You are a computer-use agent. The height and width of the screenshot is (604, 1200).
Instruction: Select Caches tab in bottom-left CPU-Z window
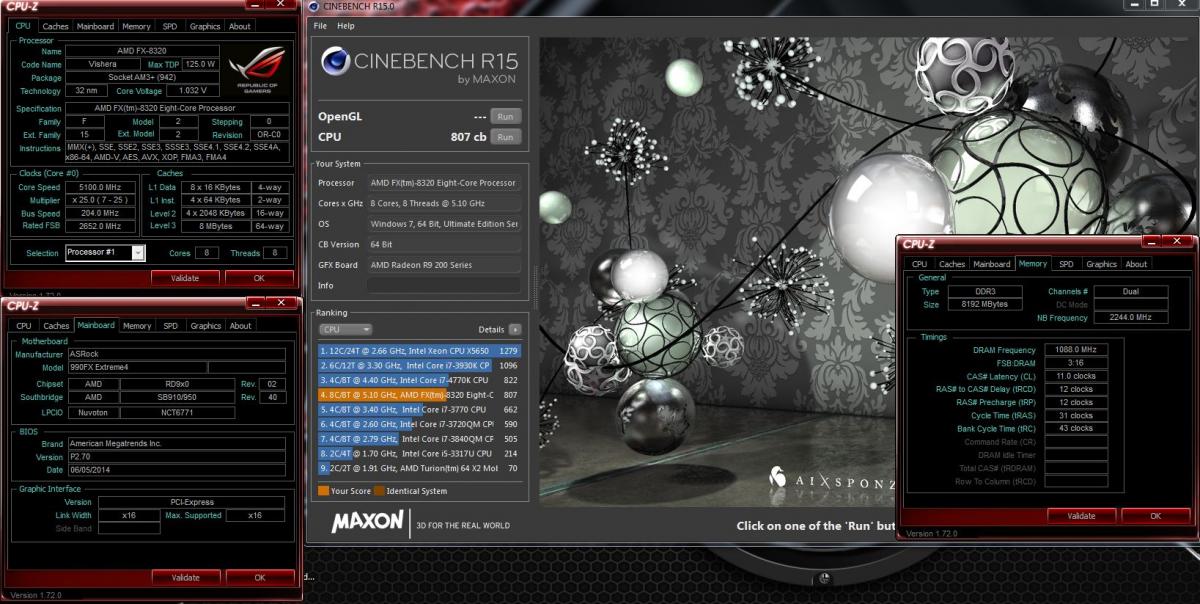[56, 325]
